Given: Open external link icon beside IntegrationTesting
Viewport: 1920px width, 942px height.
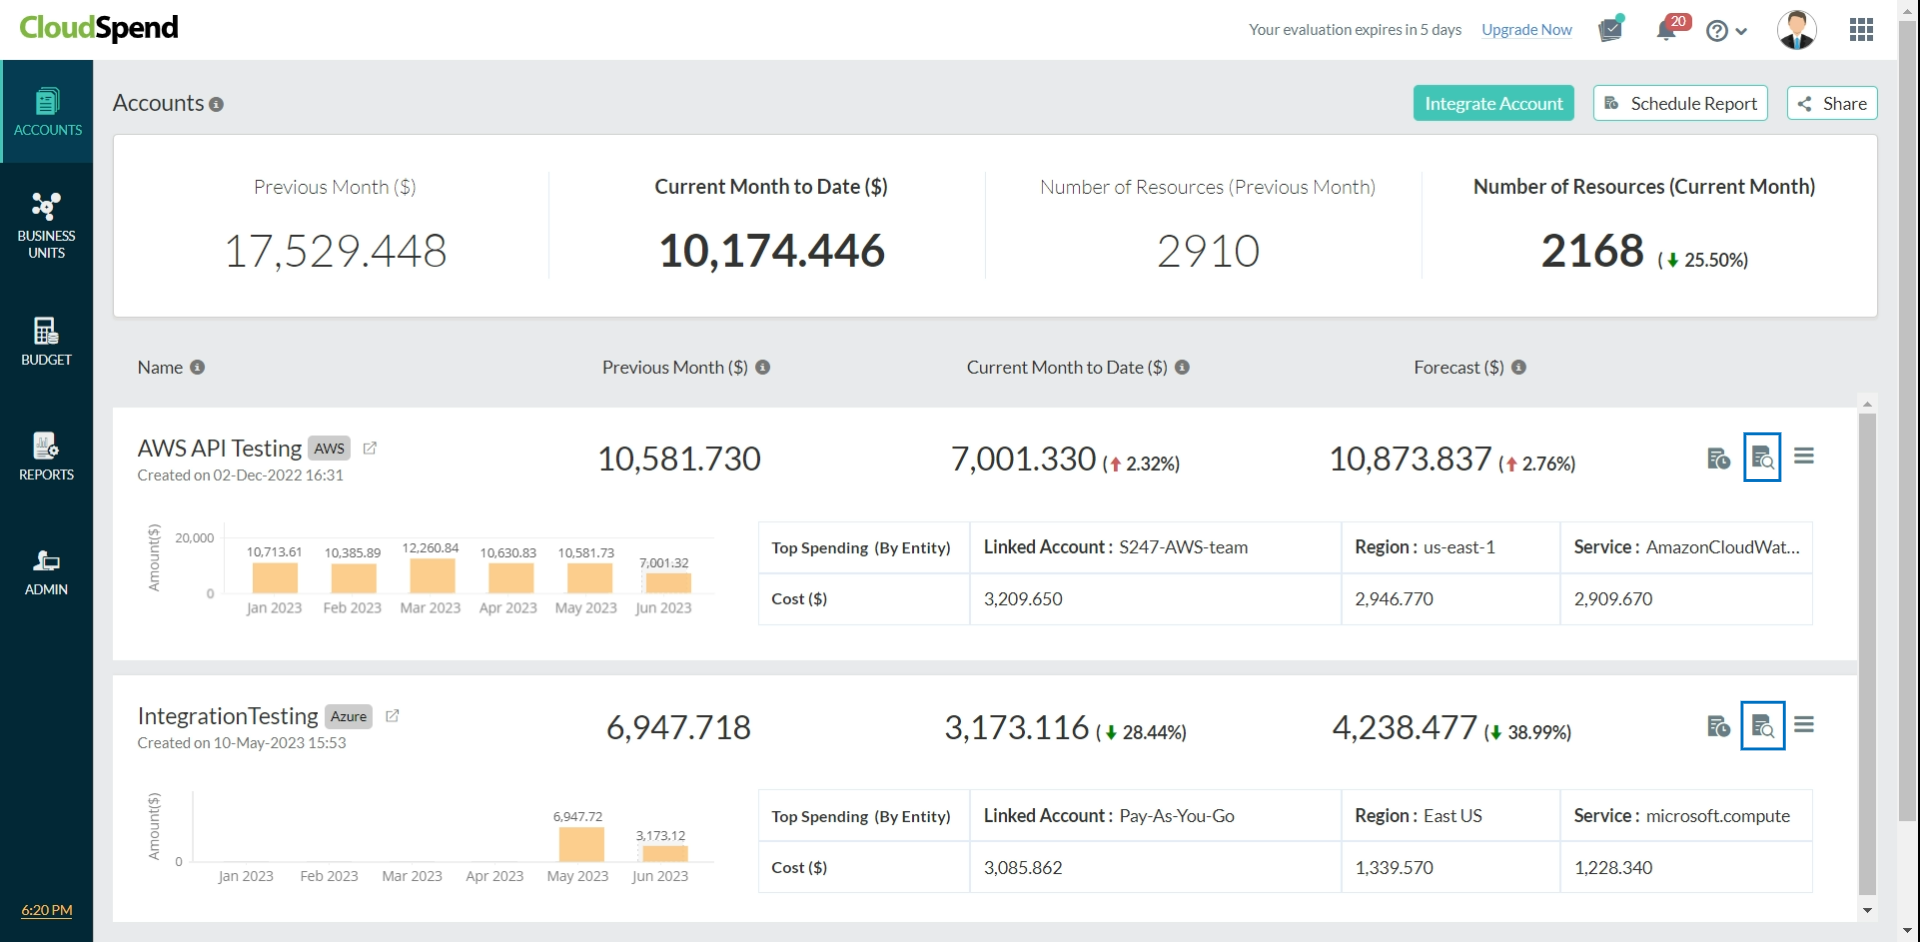Looking at the screenshot, I should point(392,716).
